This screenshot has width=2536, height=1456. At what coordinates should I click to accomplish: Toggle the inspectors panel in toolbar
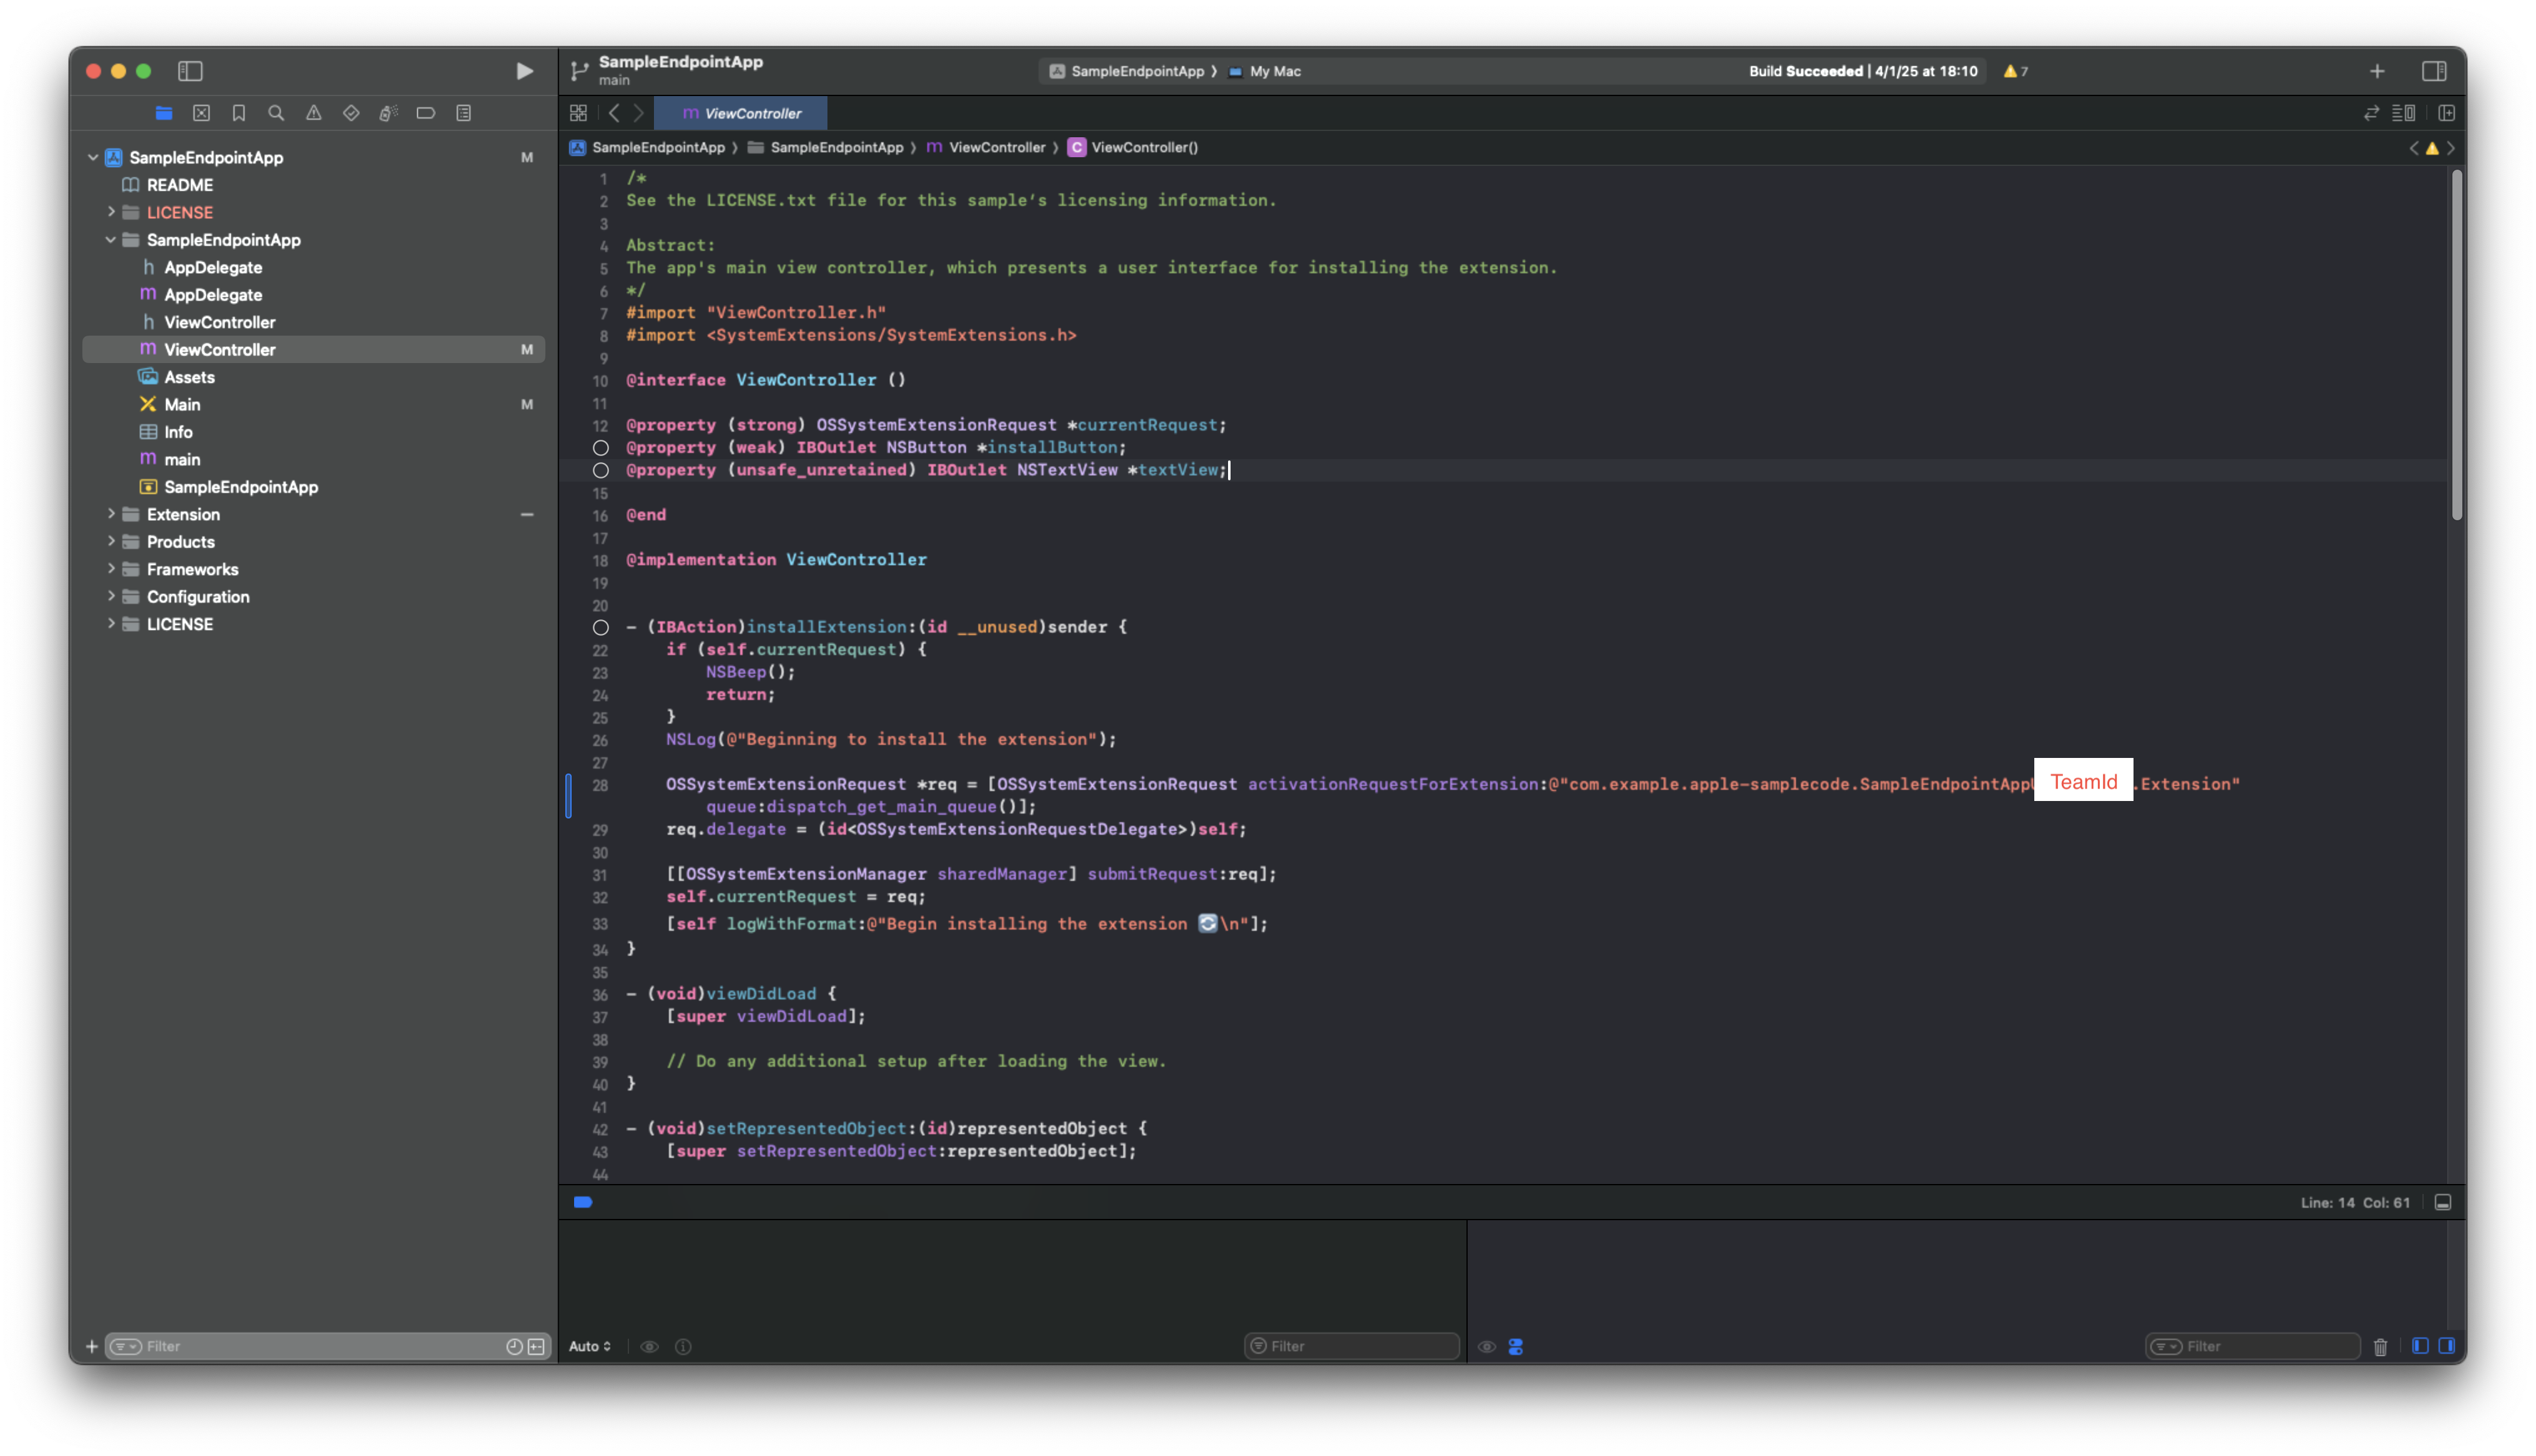(2434, 71)
